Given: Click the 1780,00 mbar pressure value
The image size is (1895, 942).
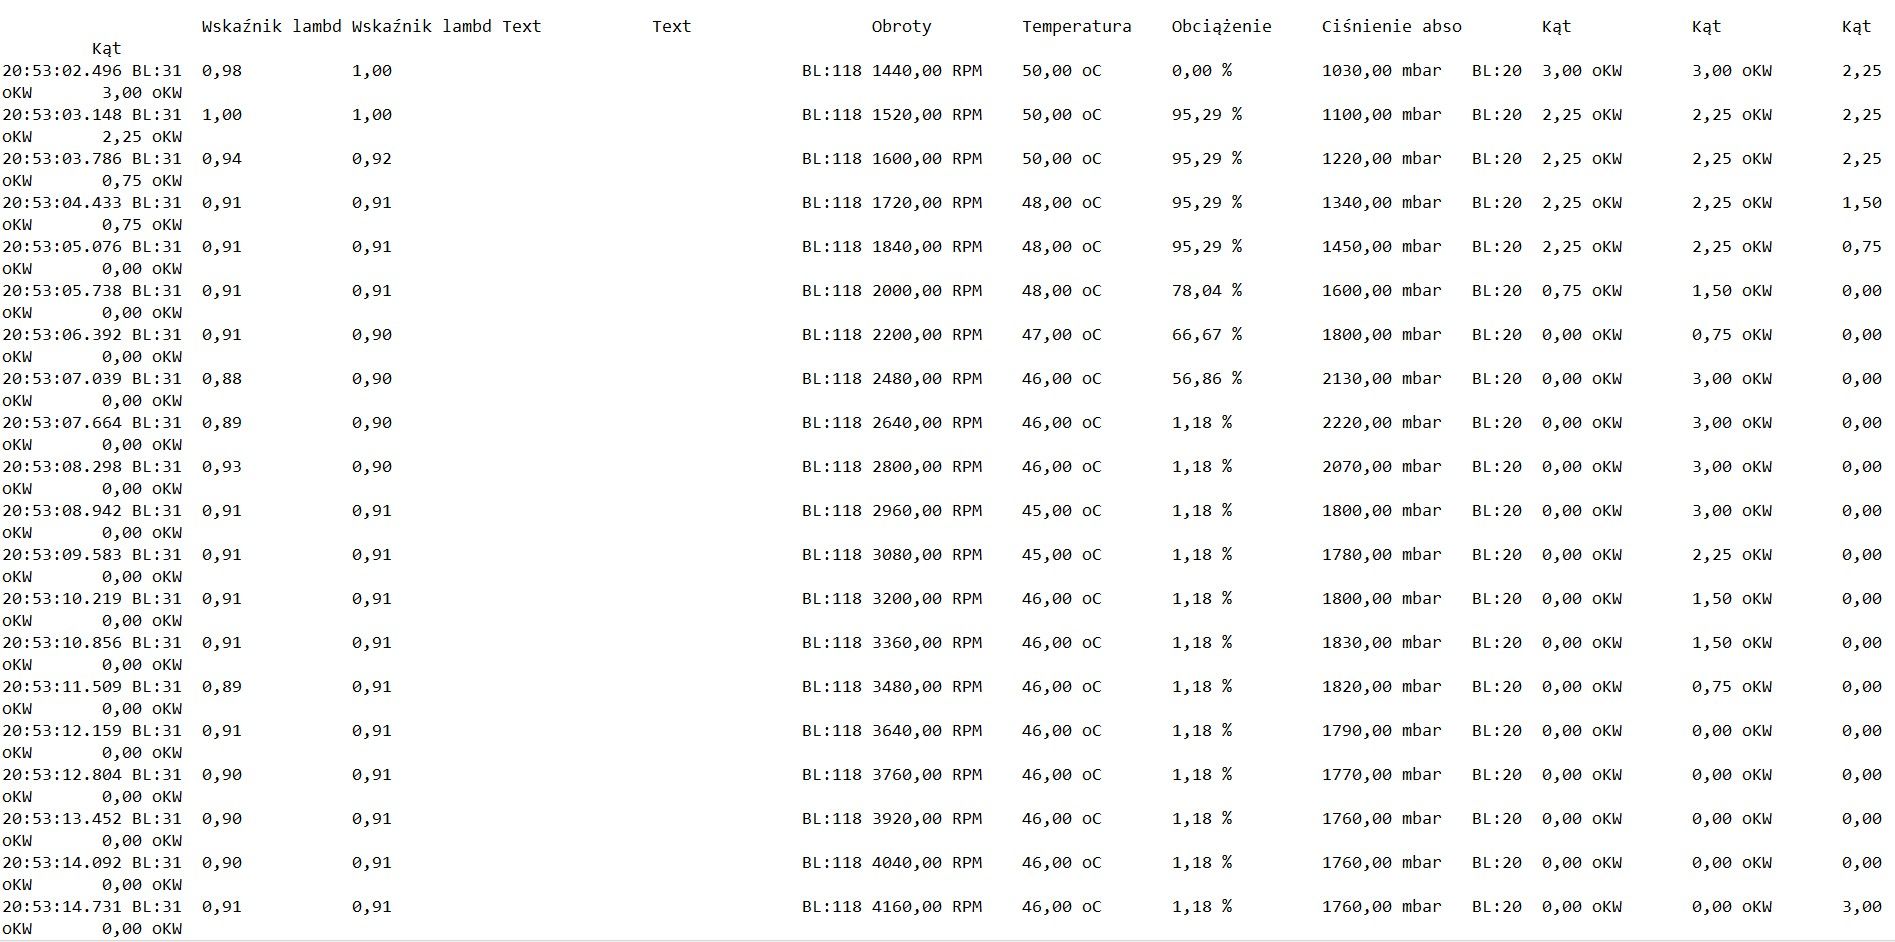Looking at the screenshot, I should pos(1381,555).
